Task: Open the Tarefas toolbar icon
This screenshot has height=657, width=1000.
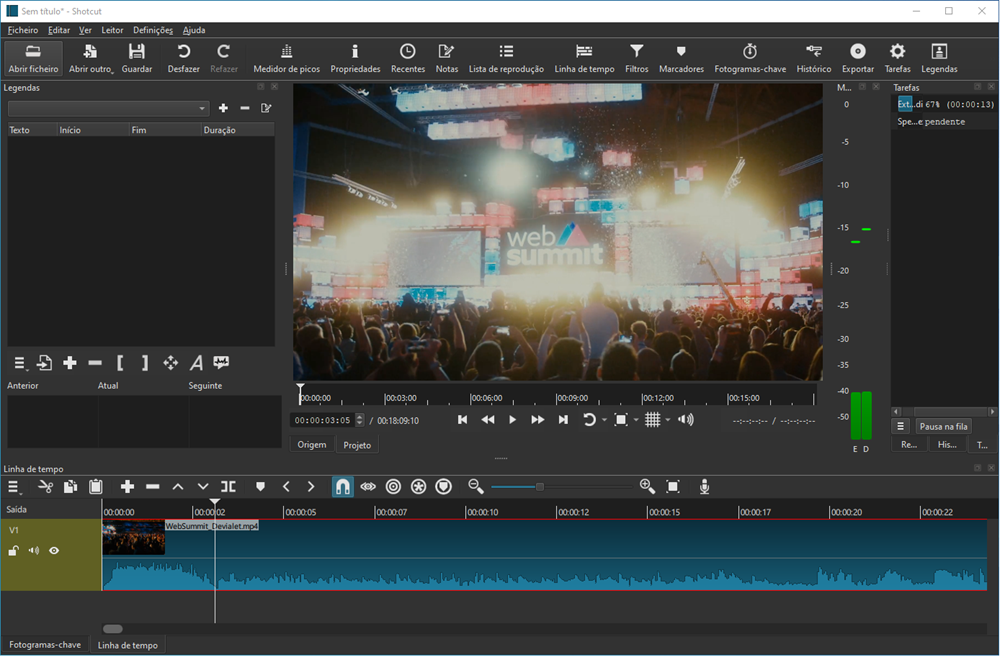Action: coord(897,58)
